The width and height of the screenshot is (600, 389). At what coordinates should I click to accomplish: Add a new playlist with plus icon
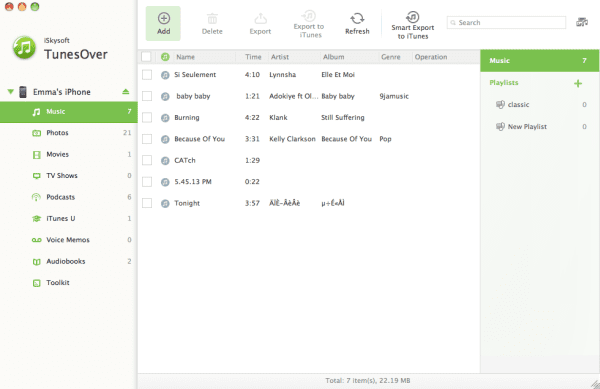pos(578,83)
